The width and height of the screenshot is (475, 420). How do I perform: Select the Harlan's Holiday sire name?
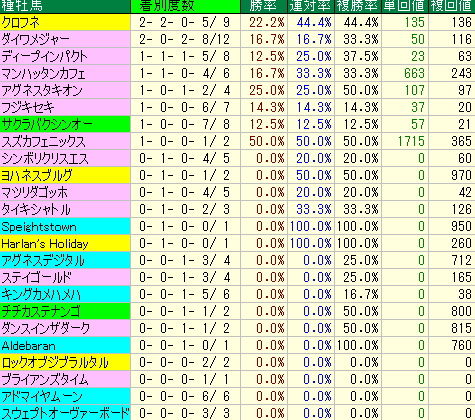coord(45,244)
